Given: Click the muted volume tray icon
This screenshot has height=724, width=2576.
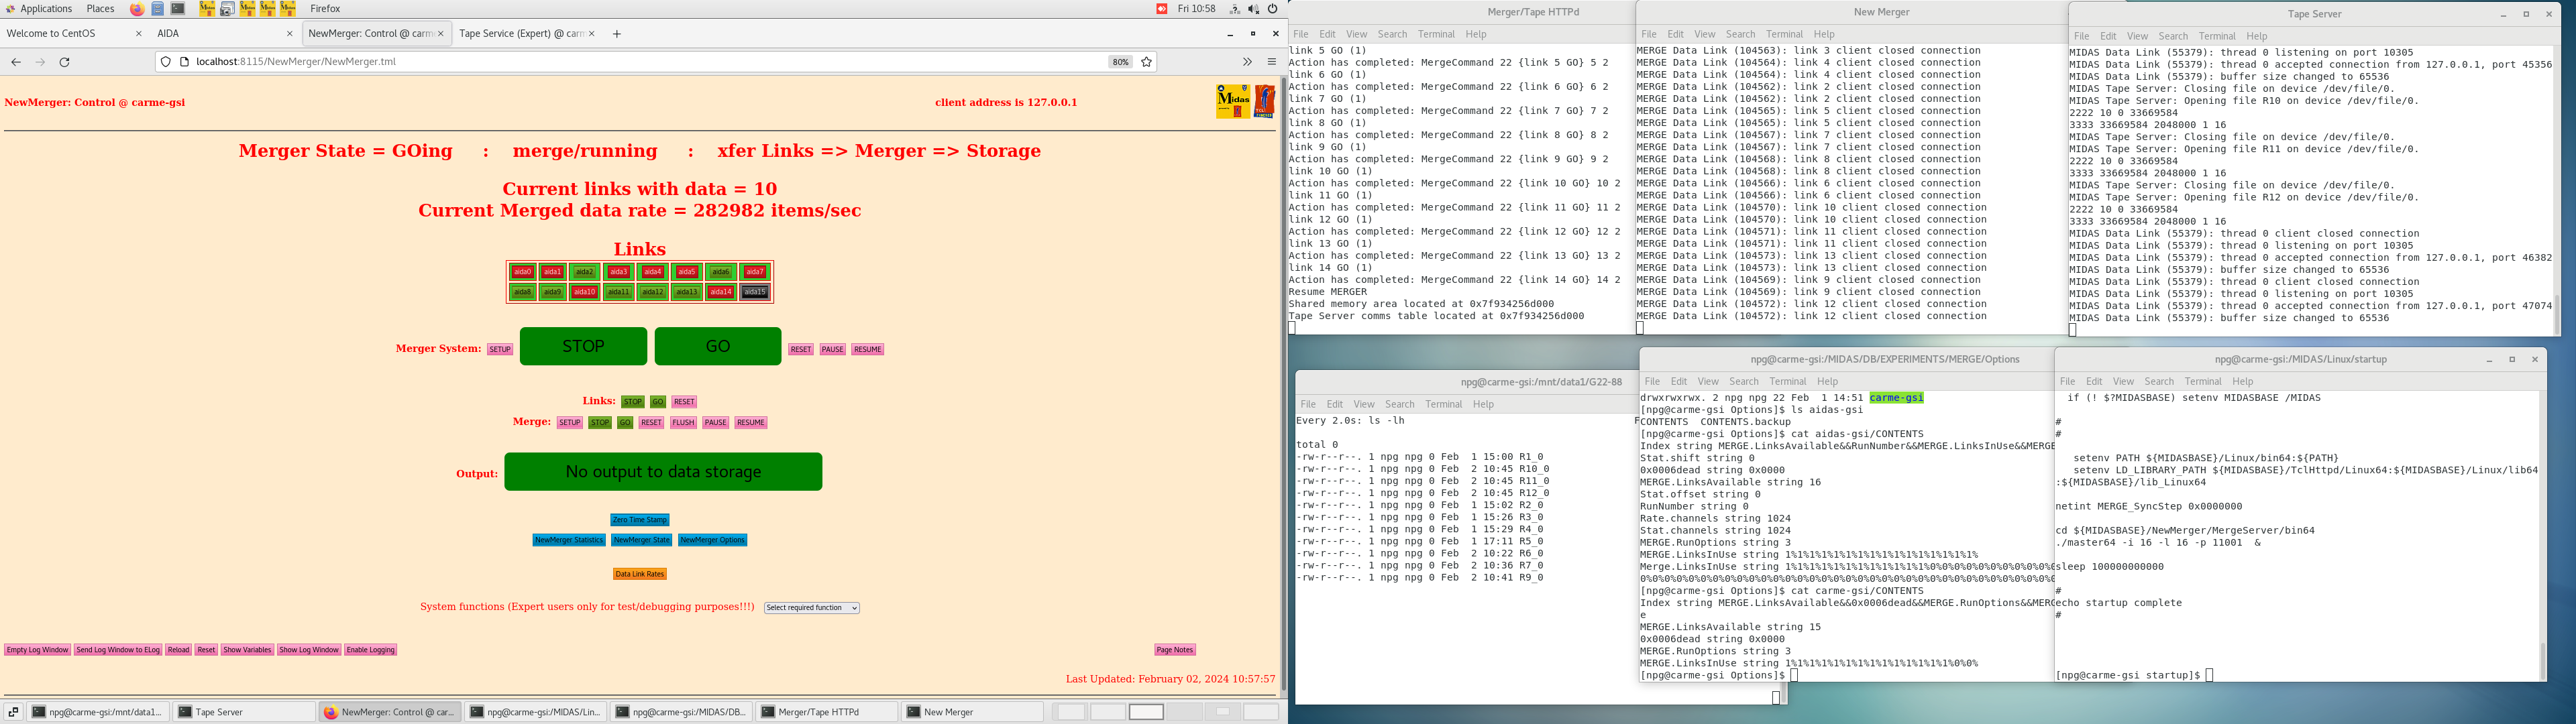Looking at the screenshot, I should (1254, 9).
